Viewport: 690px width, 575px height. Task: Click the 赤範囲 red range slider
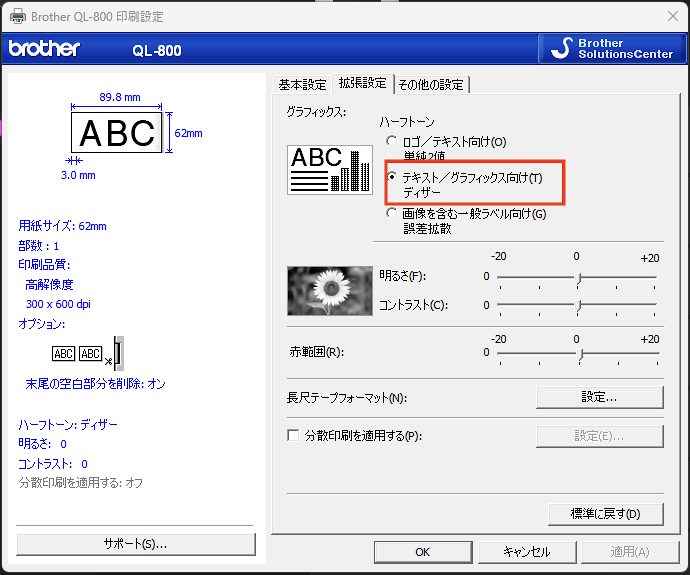coord(578,352)
